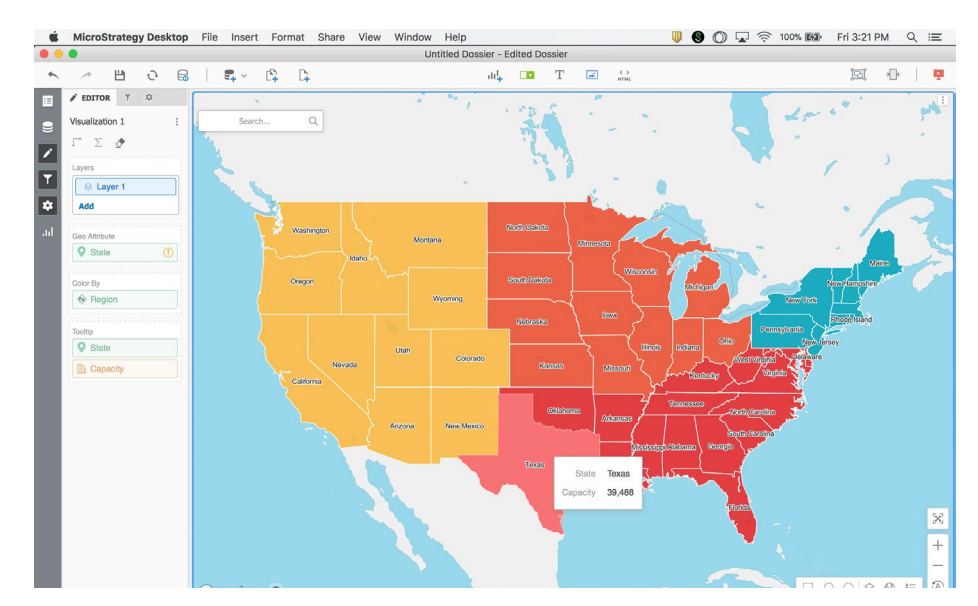Click the warning indicator next to State attribute
The width and height of the screenshot is (978, 606).
pos(166,252)
